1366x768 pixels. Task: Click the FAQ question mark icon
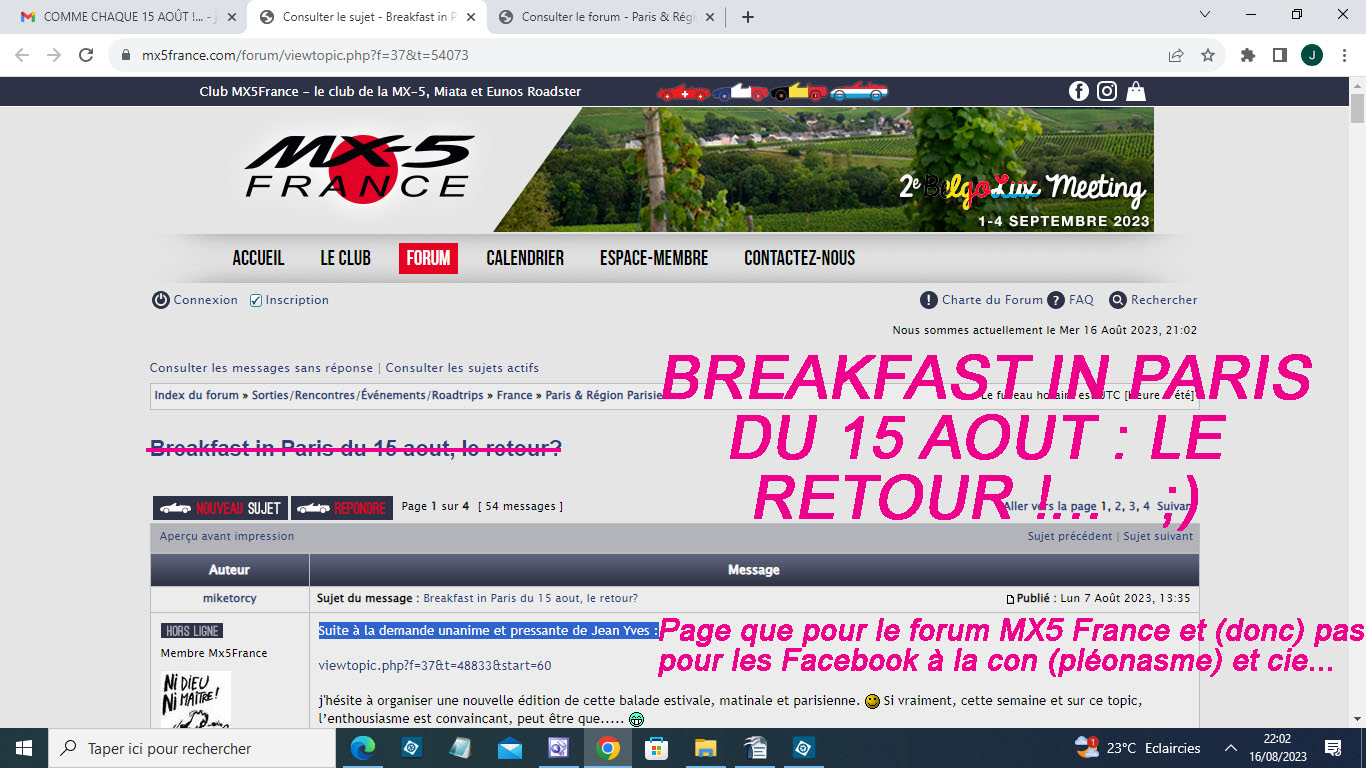[x=1056, y=300]
